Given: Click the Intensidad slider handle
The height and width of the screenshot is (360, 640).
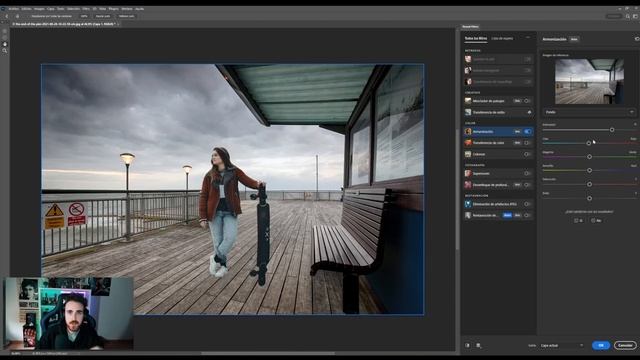Looking at the screenshot, I should click(612, 130).
